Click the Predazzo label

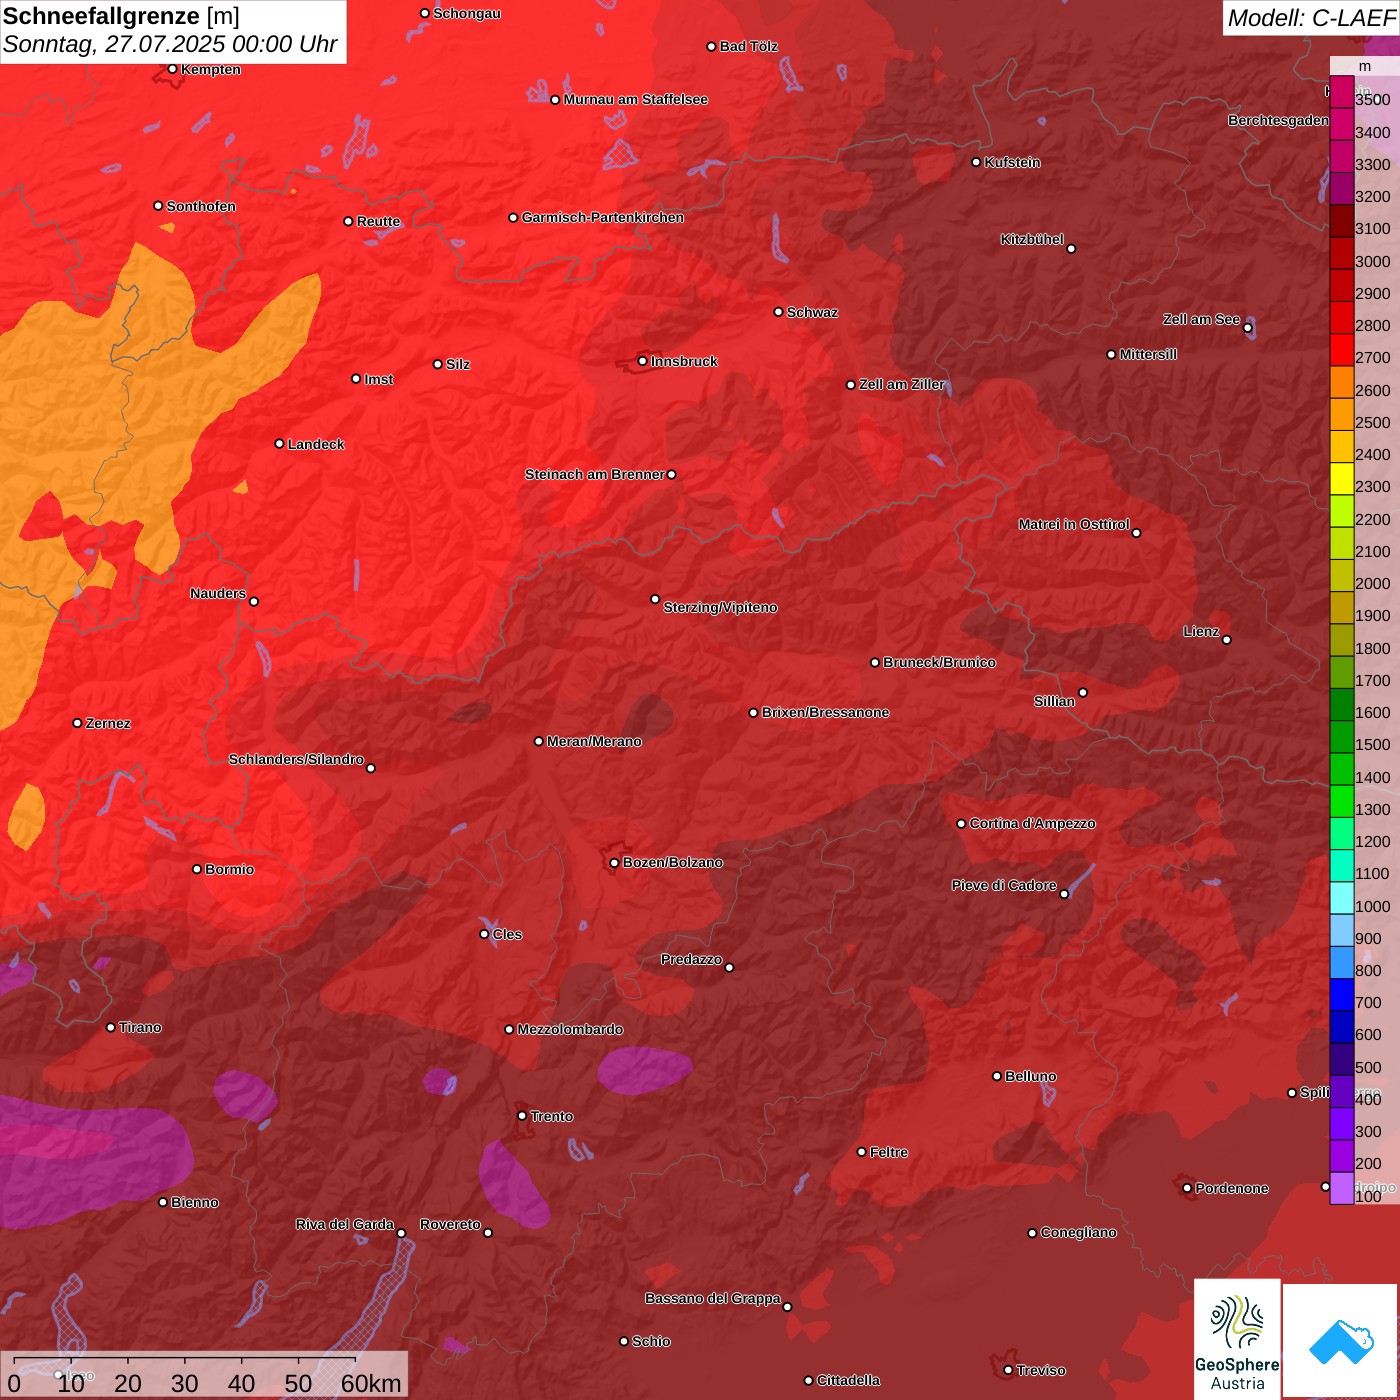(691, 960)
